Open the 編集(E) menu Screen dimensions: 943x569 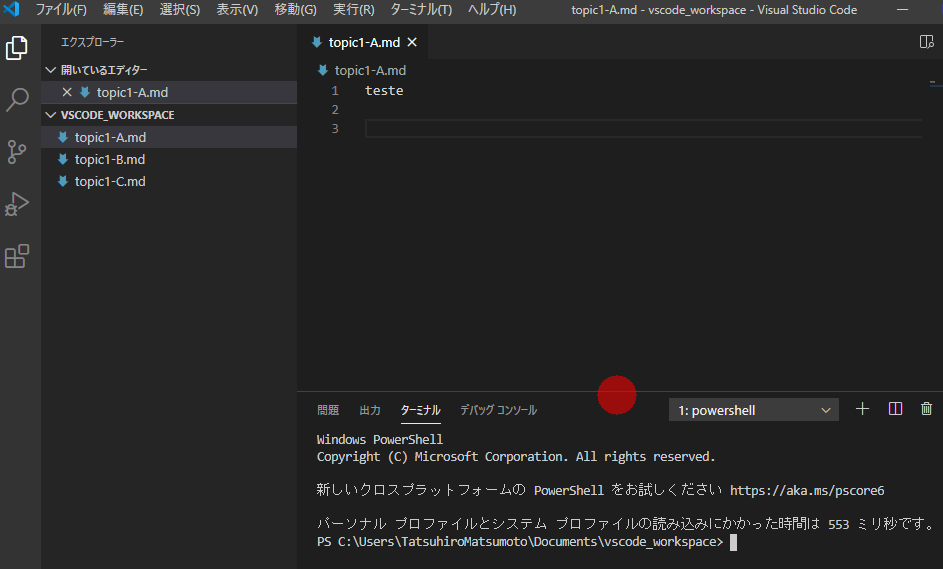pos(123,10)
